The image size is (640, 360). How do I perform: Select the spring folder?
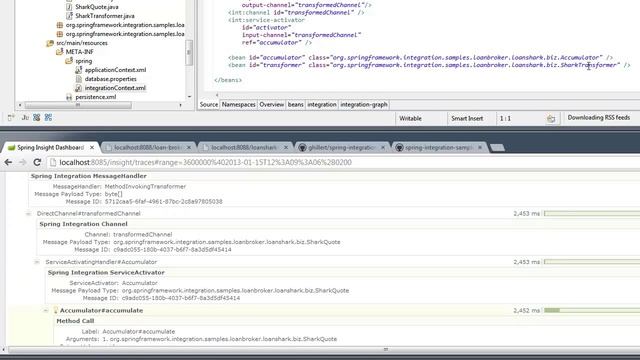click(83, 61)
